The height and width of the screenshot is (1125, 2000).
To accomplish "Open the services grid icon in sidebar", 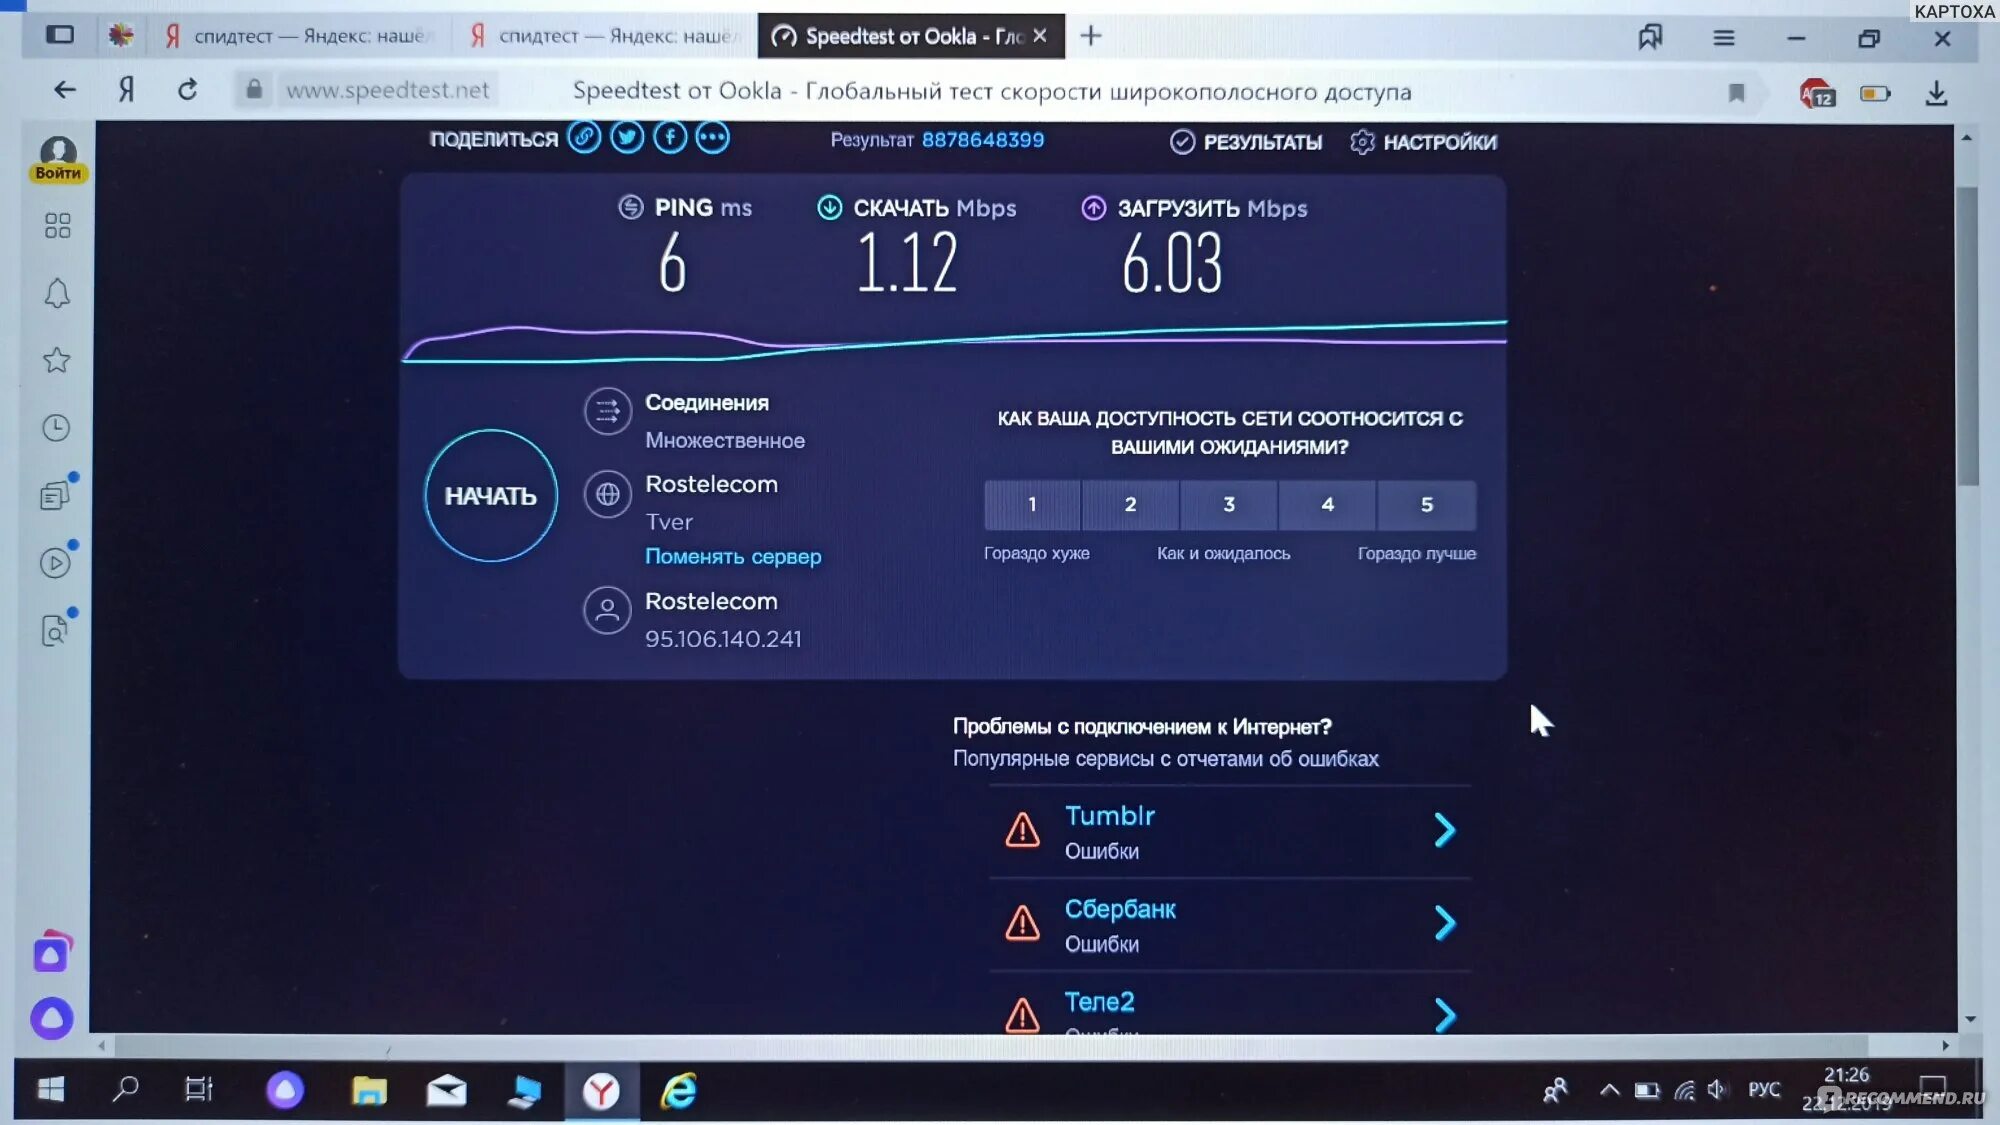I will (57, 225).
